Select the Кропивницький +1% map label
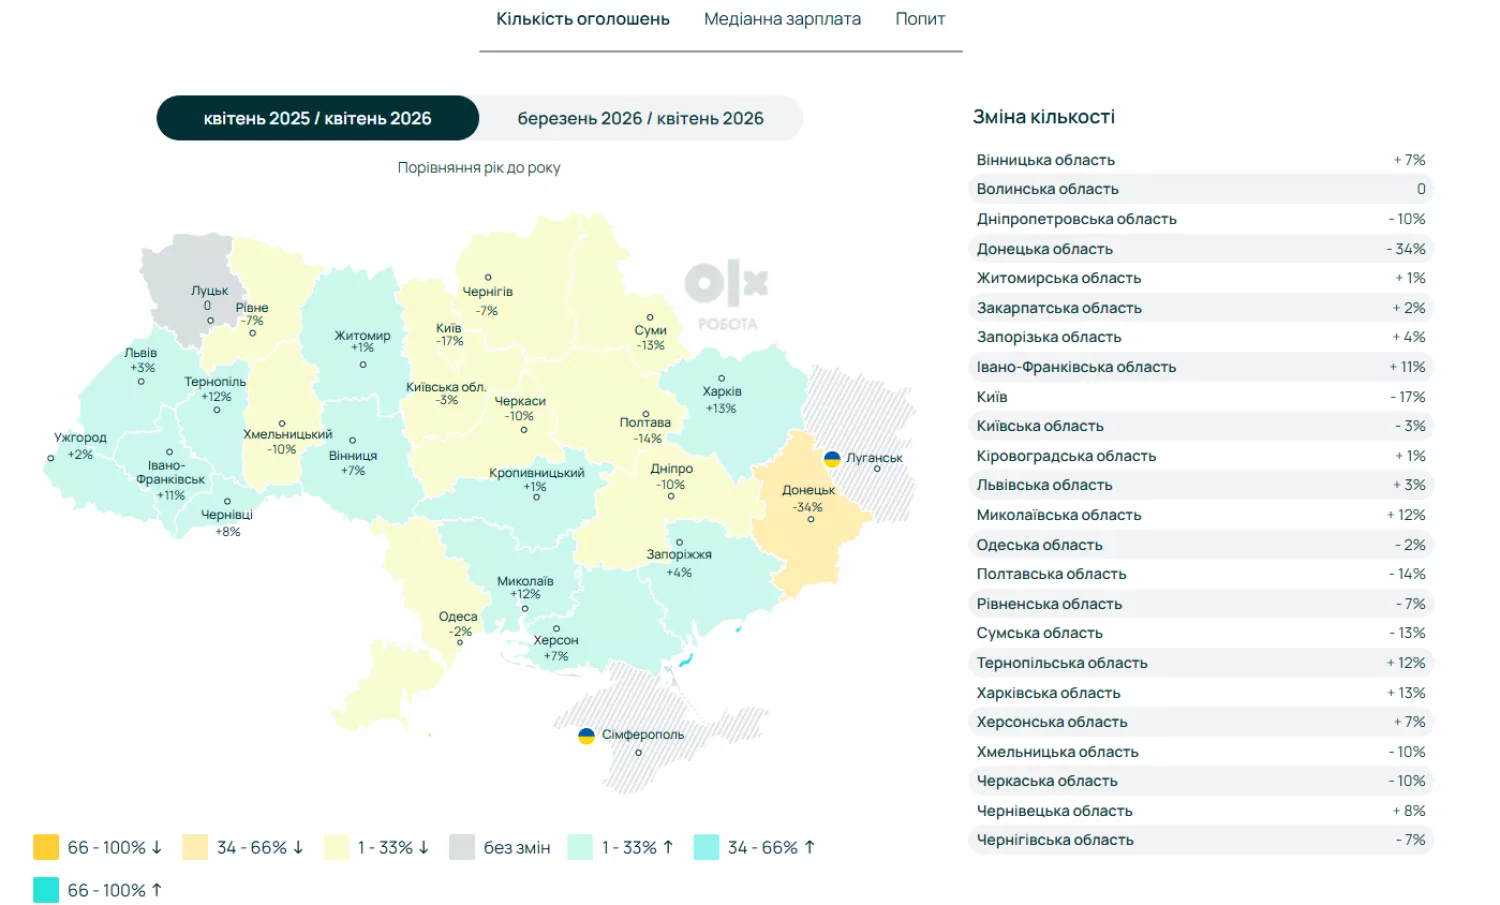The width and height of the screenshot is (1500, 905). point(536,479)
